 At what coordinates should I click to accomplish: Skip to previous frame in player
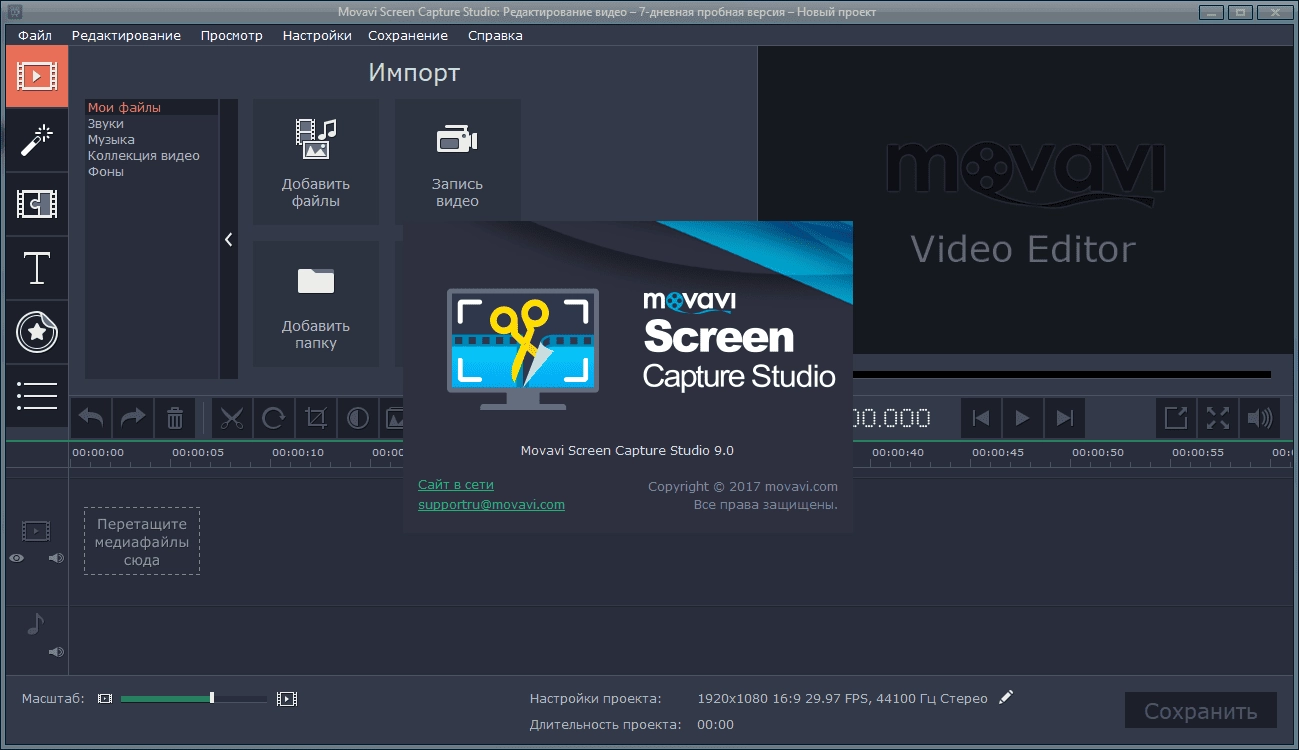point(981,418)
